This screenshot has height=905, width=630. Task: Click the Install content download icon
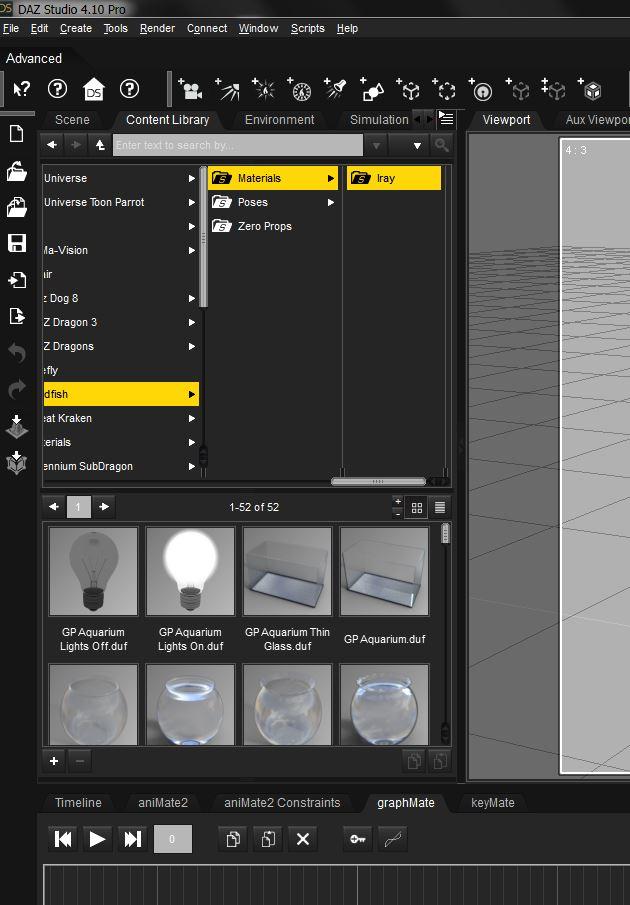[x=17, y=426]
